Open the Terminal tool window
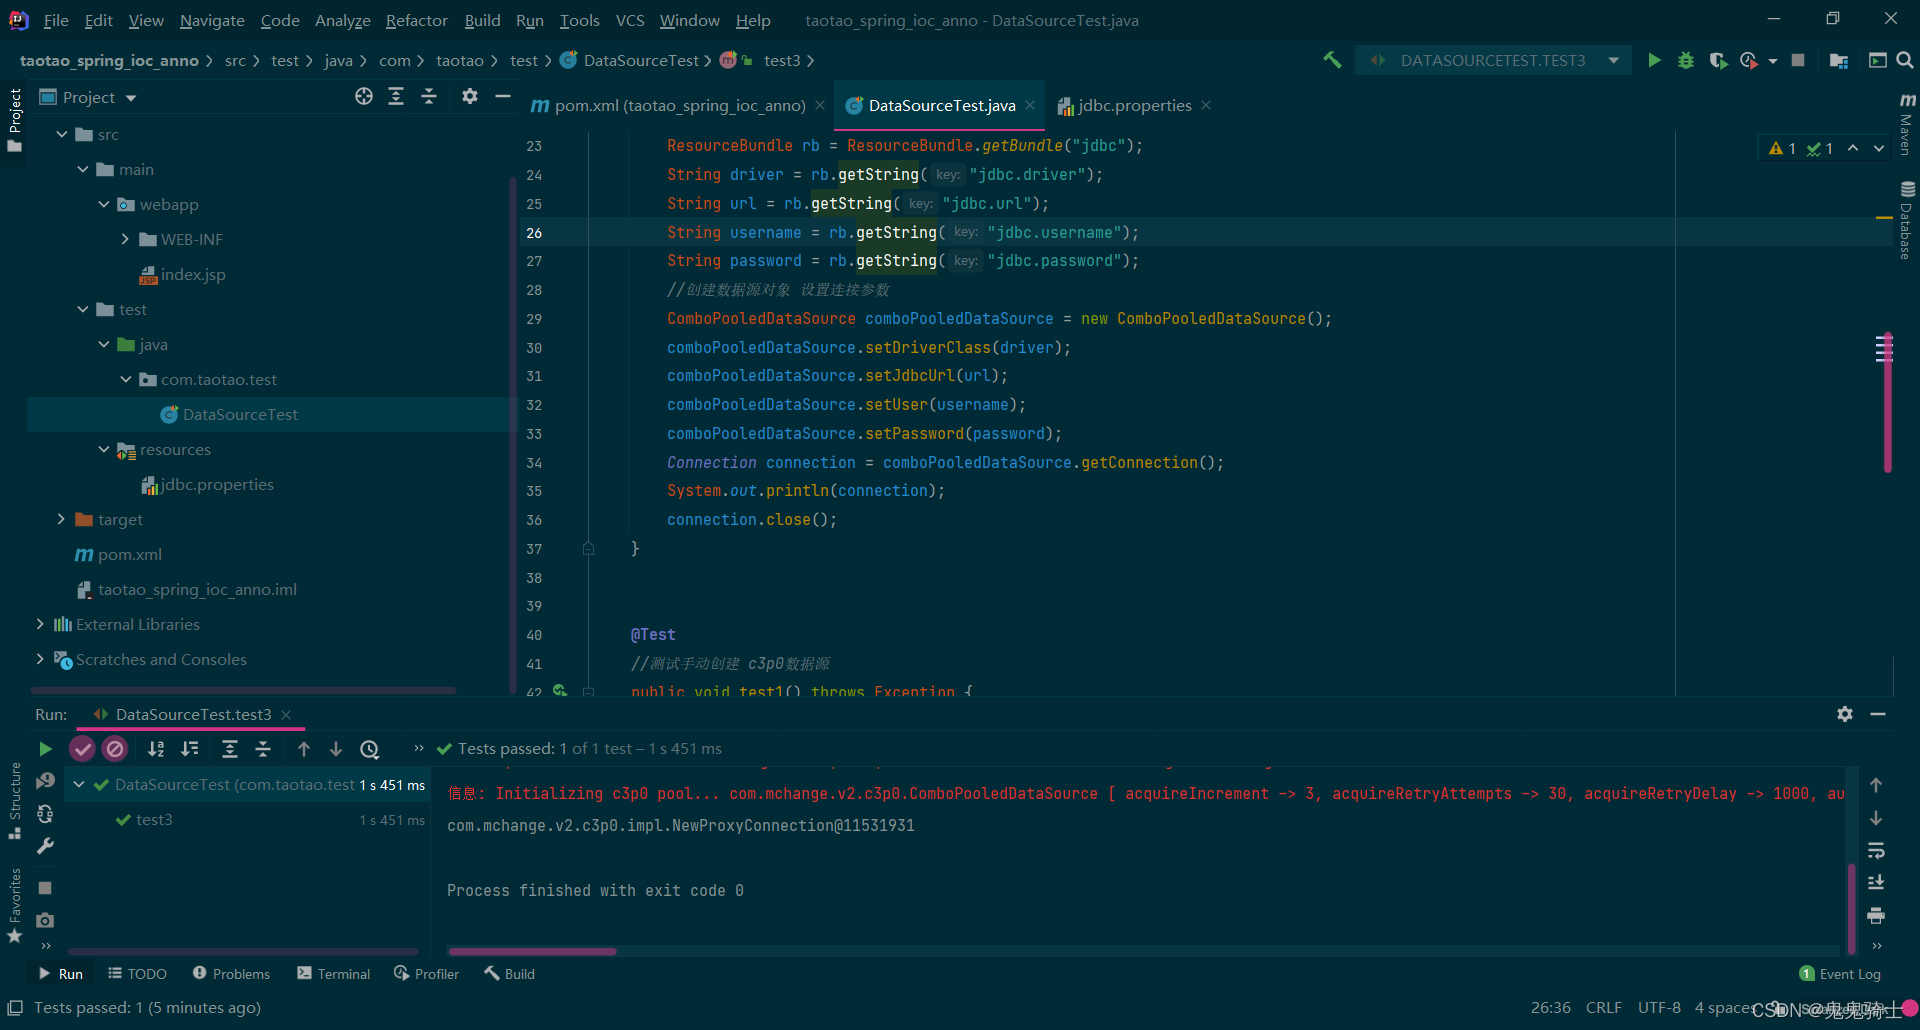 pyautogui.click(x=334, y=974)
